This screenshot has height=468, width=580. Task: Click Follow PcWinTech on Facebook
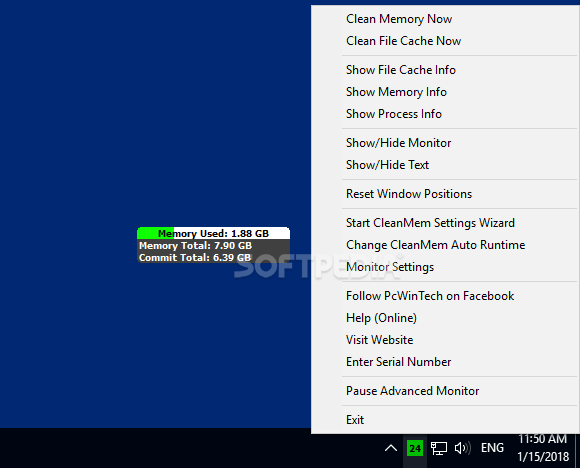[x=444, y=296]
